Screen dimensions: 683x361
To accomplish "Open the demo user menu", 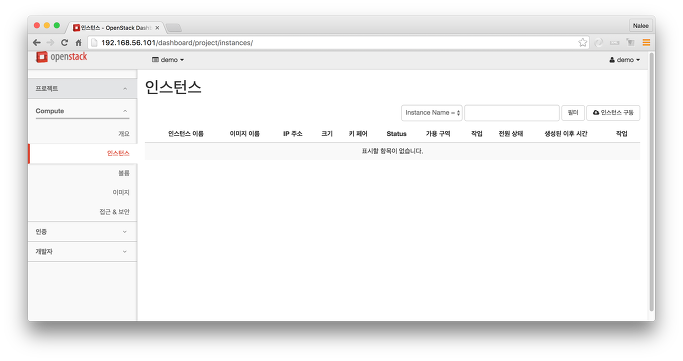I will click(x=625, y=60).
